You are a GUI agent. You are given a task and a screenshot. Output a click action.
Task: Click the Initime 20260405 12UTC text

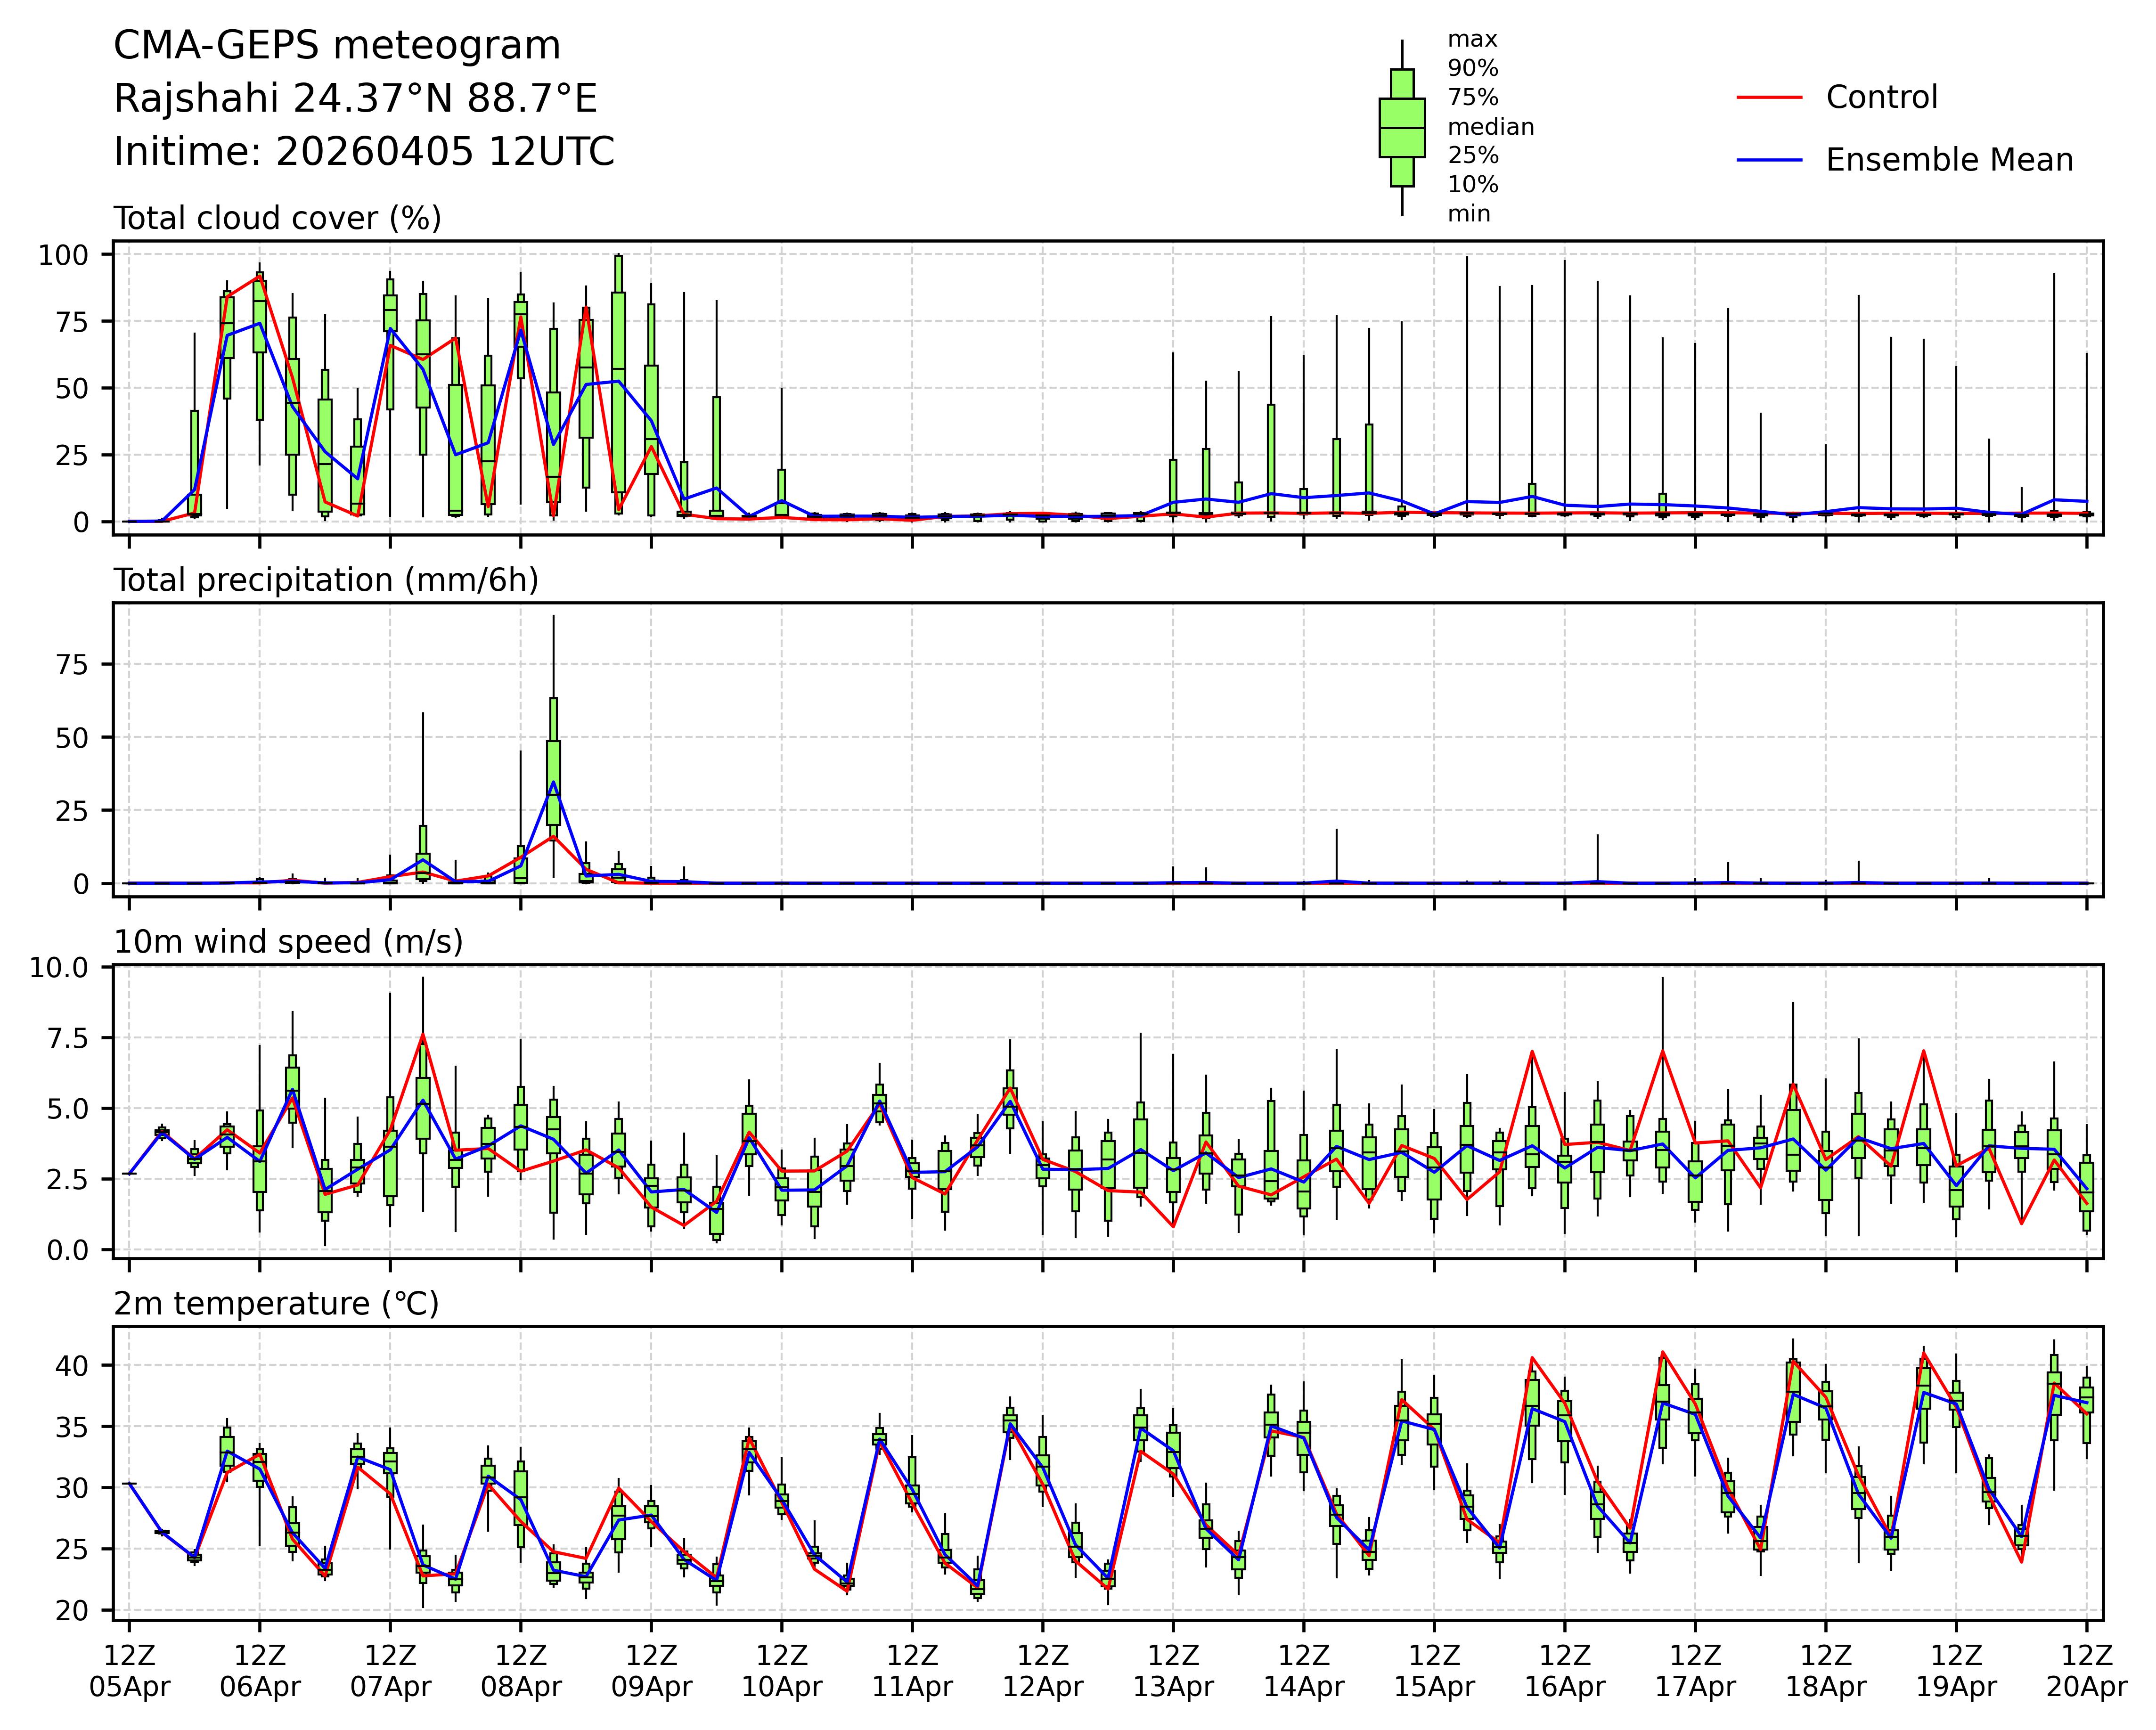click(x=364, y=152)
